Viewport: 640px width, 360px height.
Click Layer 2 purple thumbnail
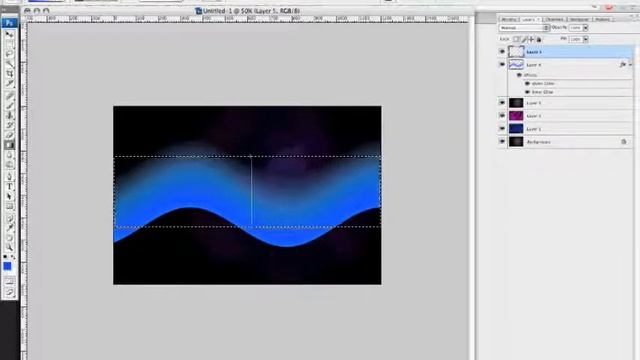coord(516,116)
